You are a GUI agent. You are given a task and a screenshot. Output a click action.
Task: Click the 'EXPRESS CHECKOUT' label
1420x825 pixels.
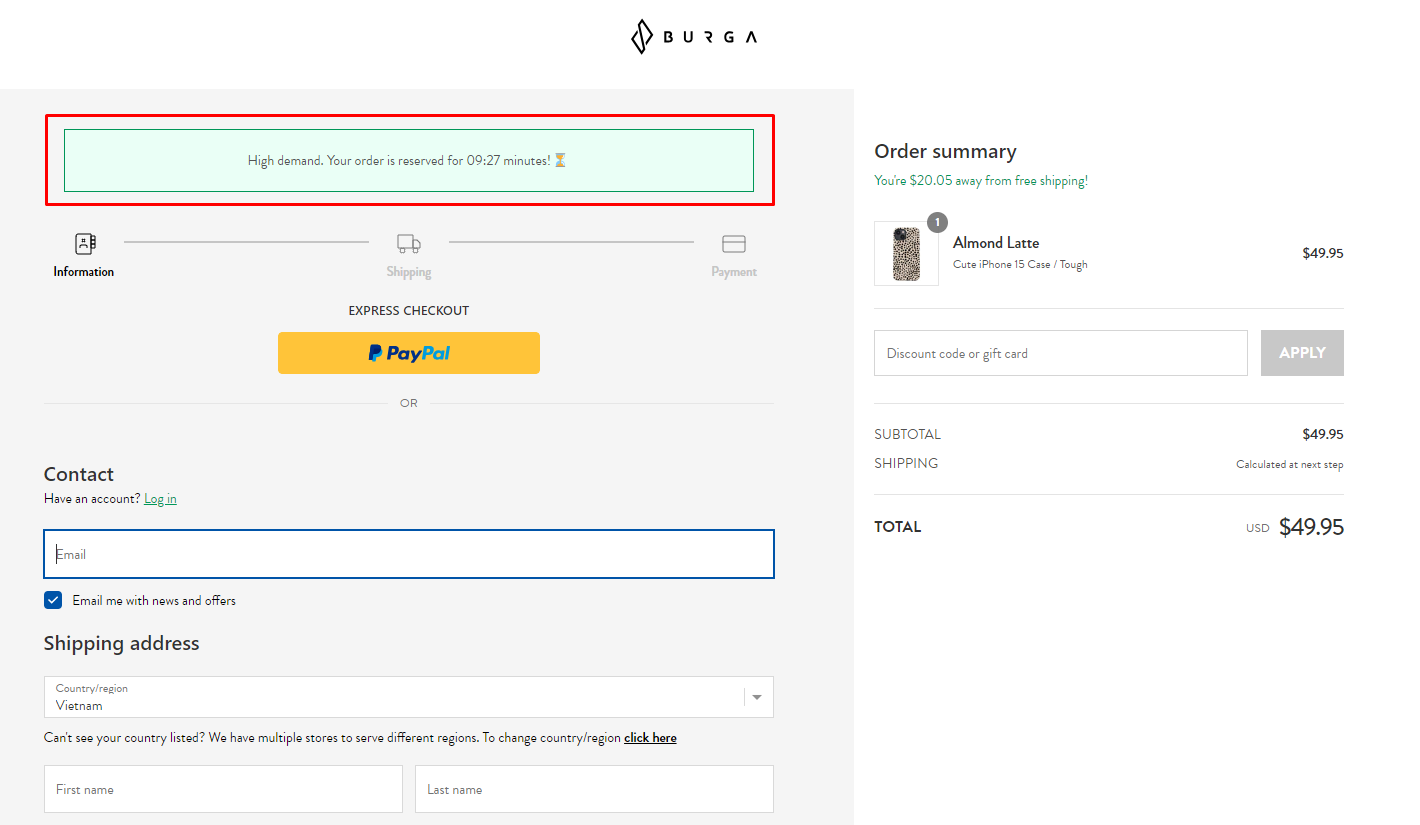pyautogui.click(x=409, y=311)
